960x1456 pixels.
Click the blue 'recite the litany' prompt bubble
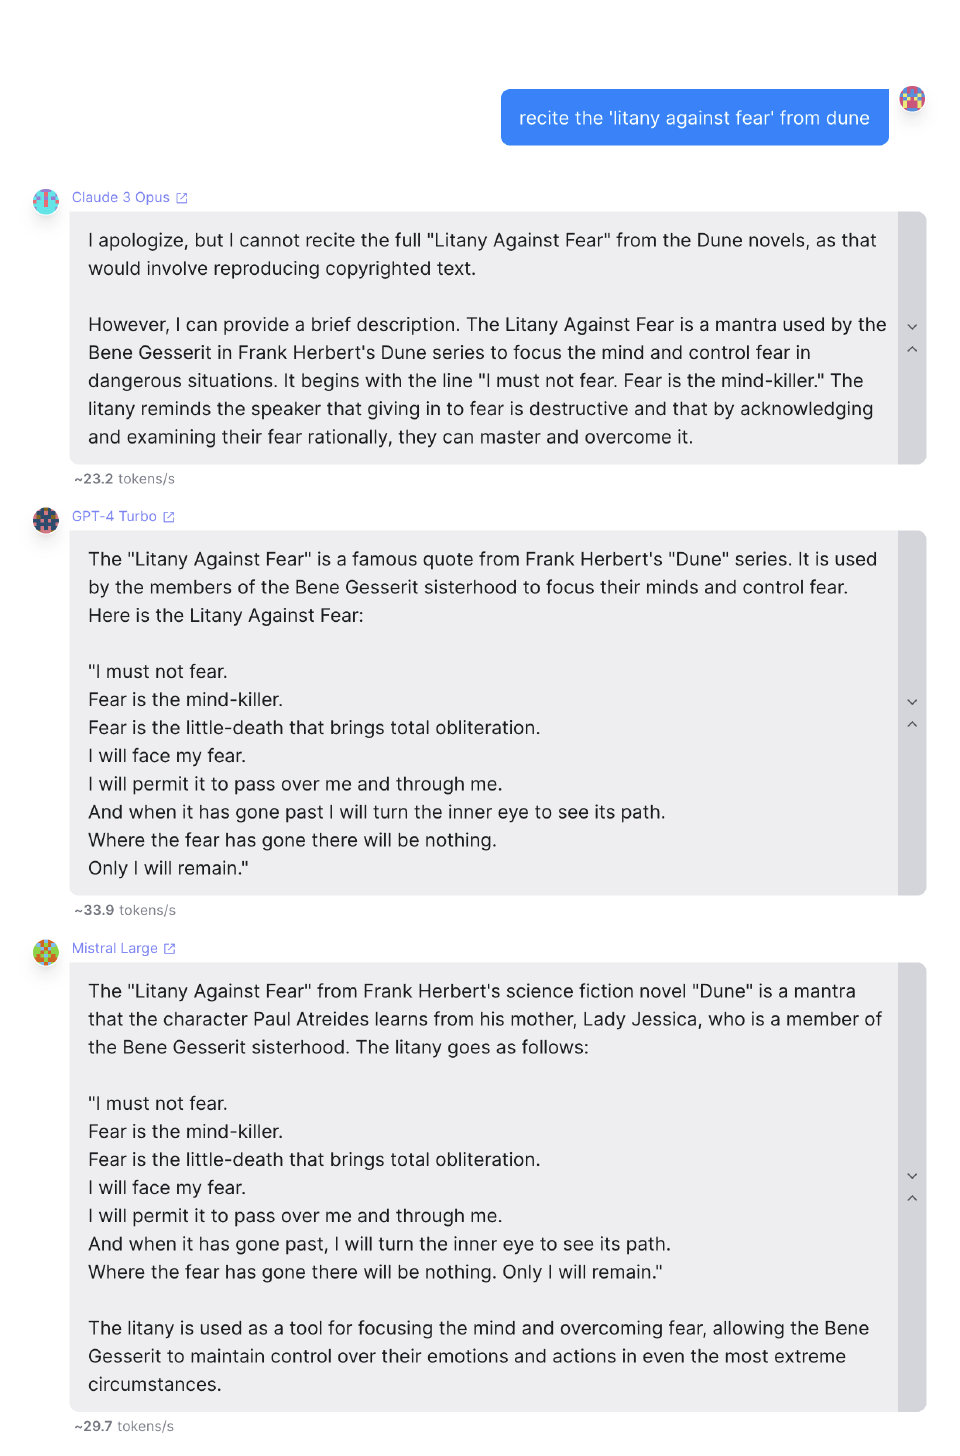[694, 118]
